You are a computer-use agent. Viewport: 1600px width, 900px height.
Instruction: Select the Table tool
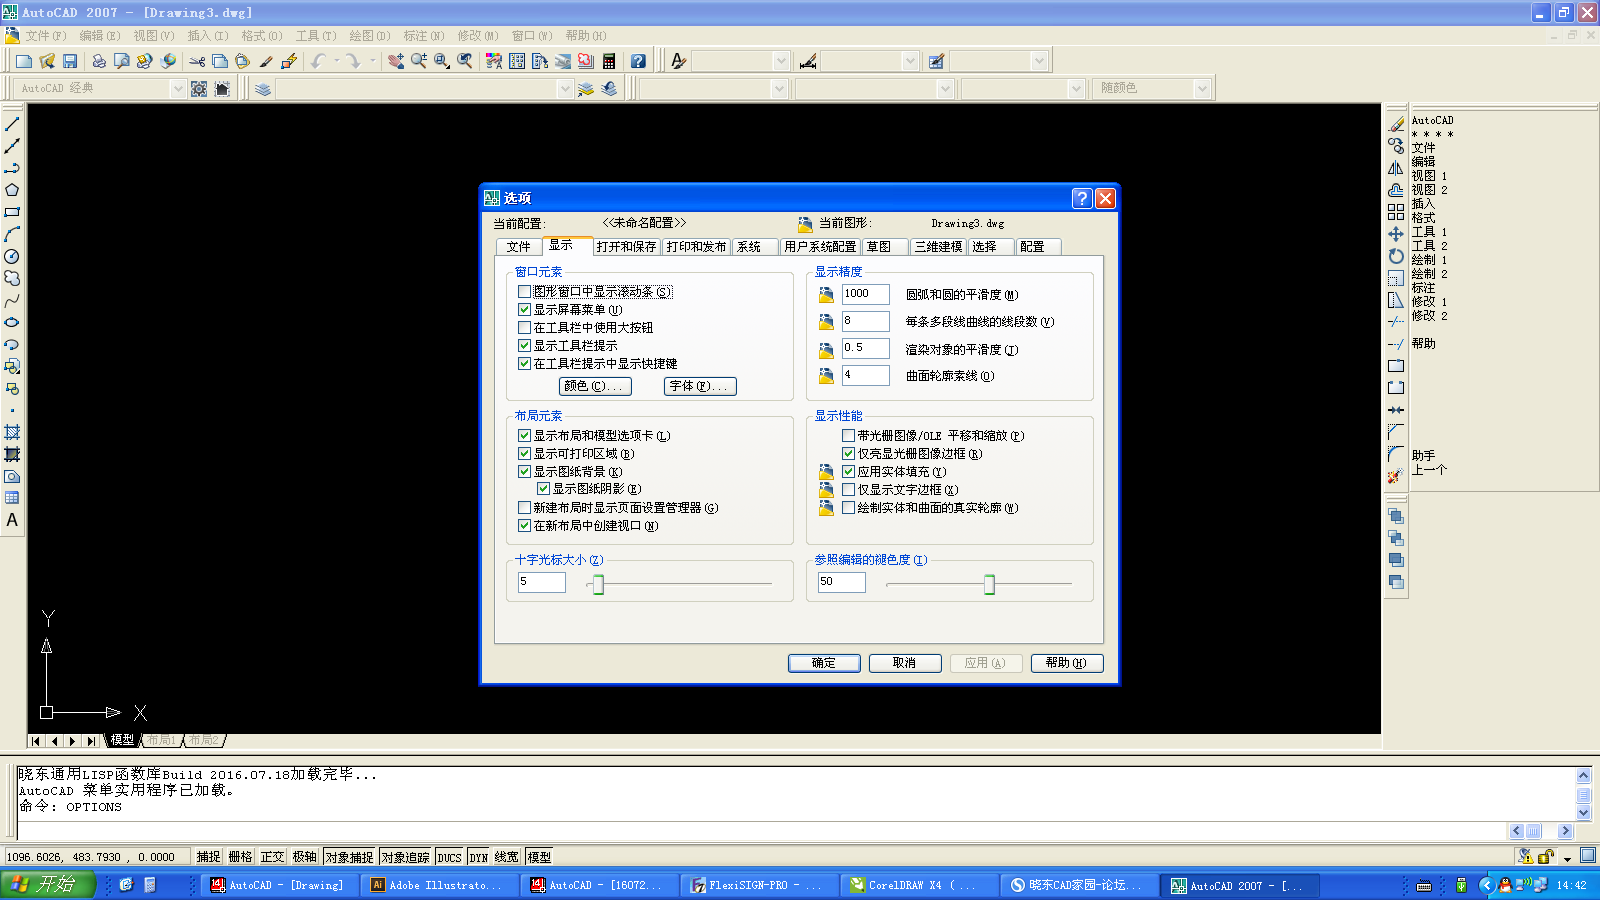12,498
